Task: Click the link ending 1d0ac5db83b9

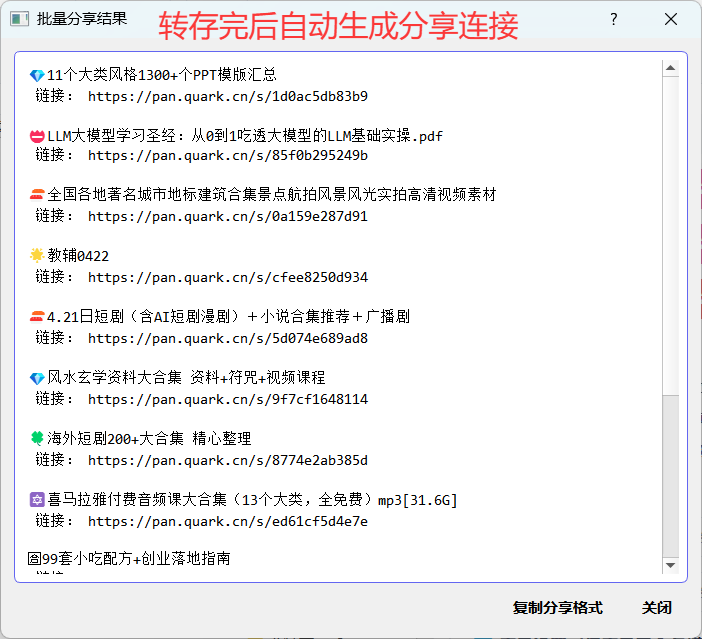Action: coord(228,96)
